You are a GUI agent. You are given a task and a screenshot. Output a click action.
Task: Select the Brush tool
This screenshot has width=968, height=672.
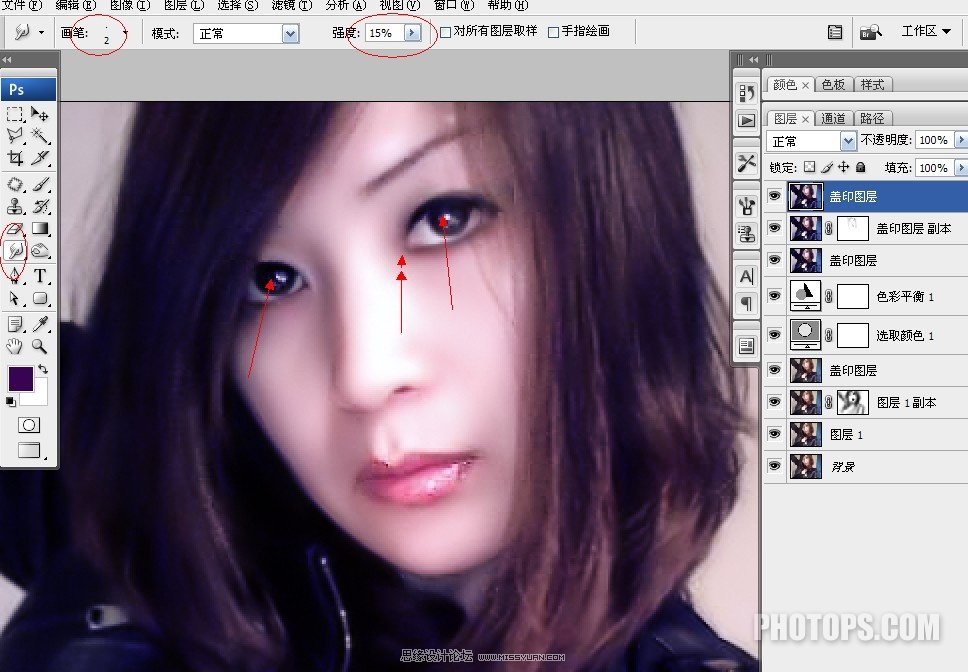[40, 185]
